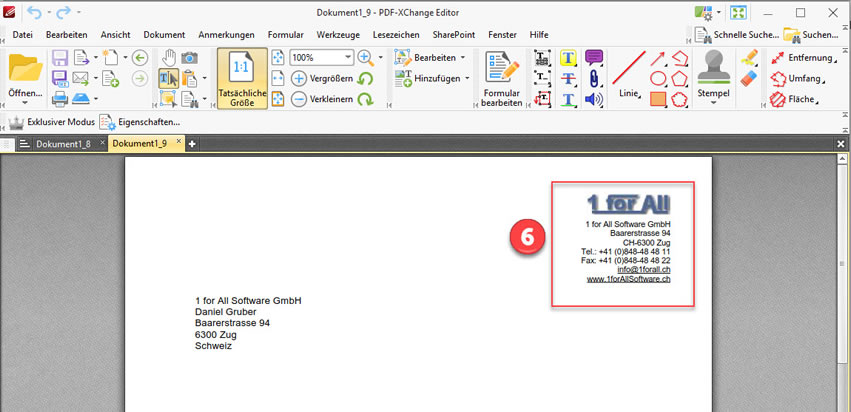Click Suchen... folder search

[811, 35]
